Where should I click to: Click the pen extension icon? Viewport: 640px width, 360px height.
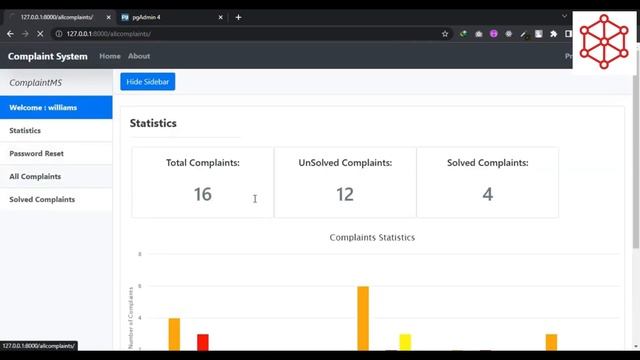pos(524,34)
